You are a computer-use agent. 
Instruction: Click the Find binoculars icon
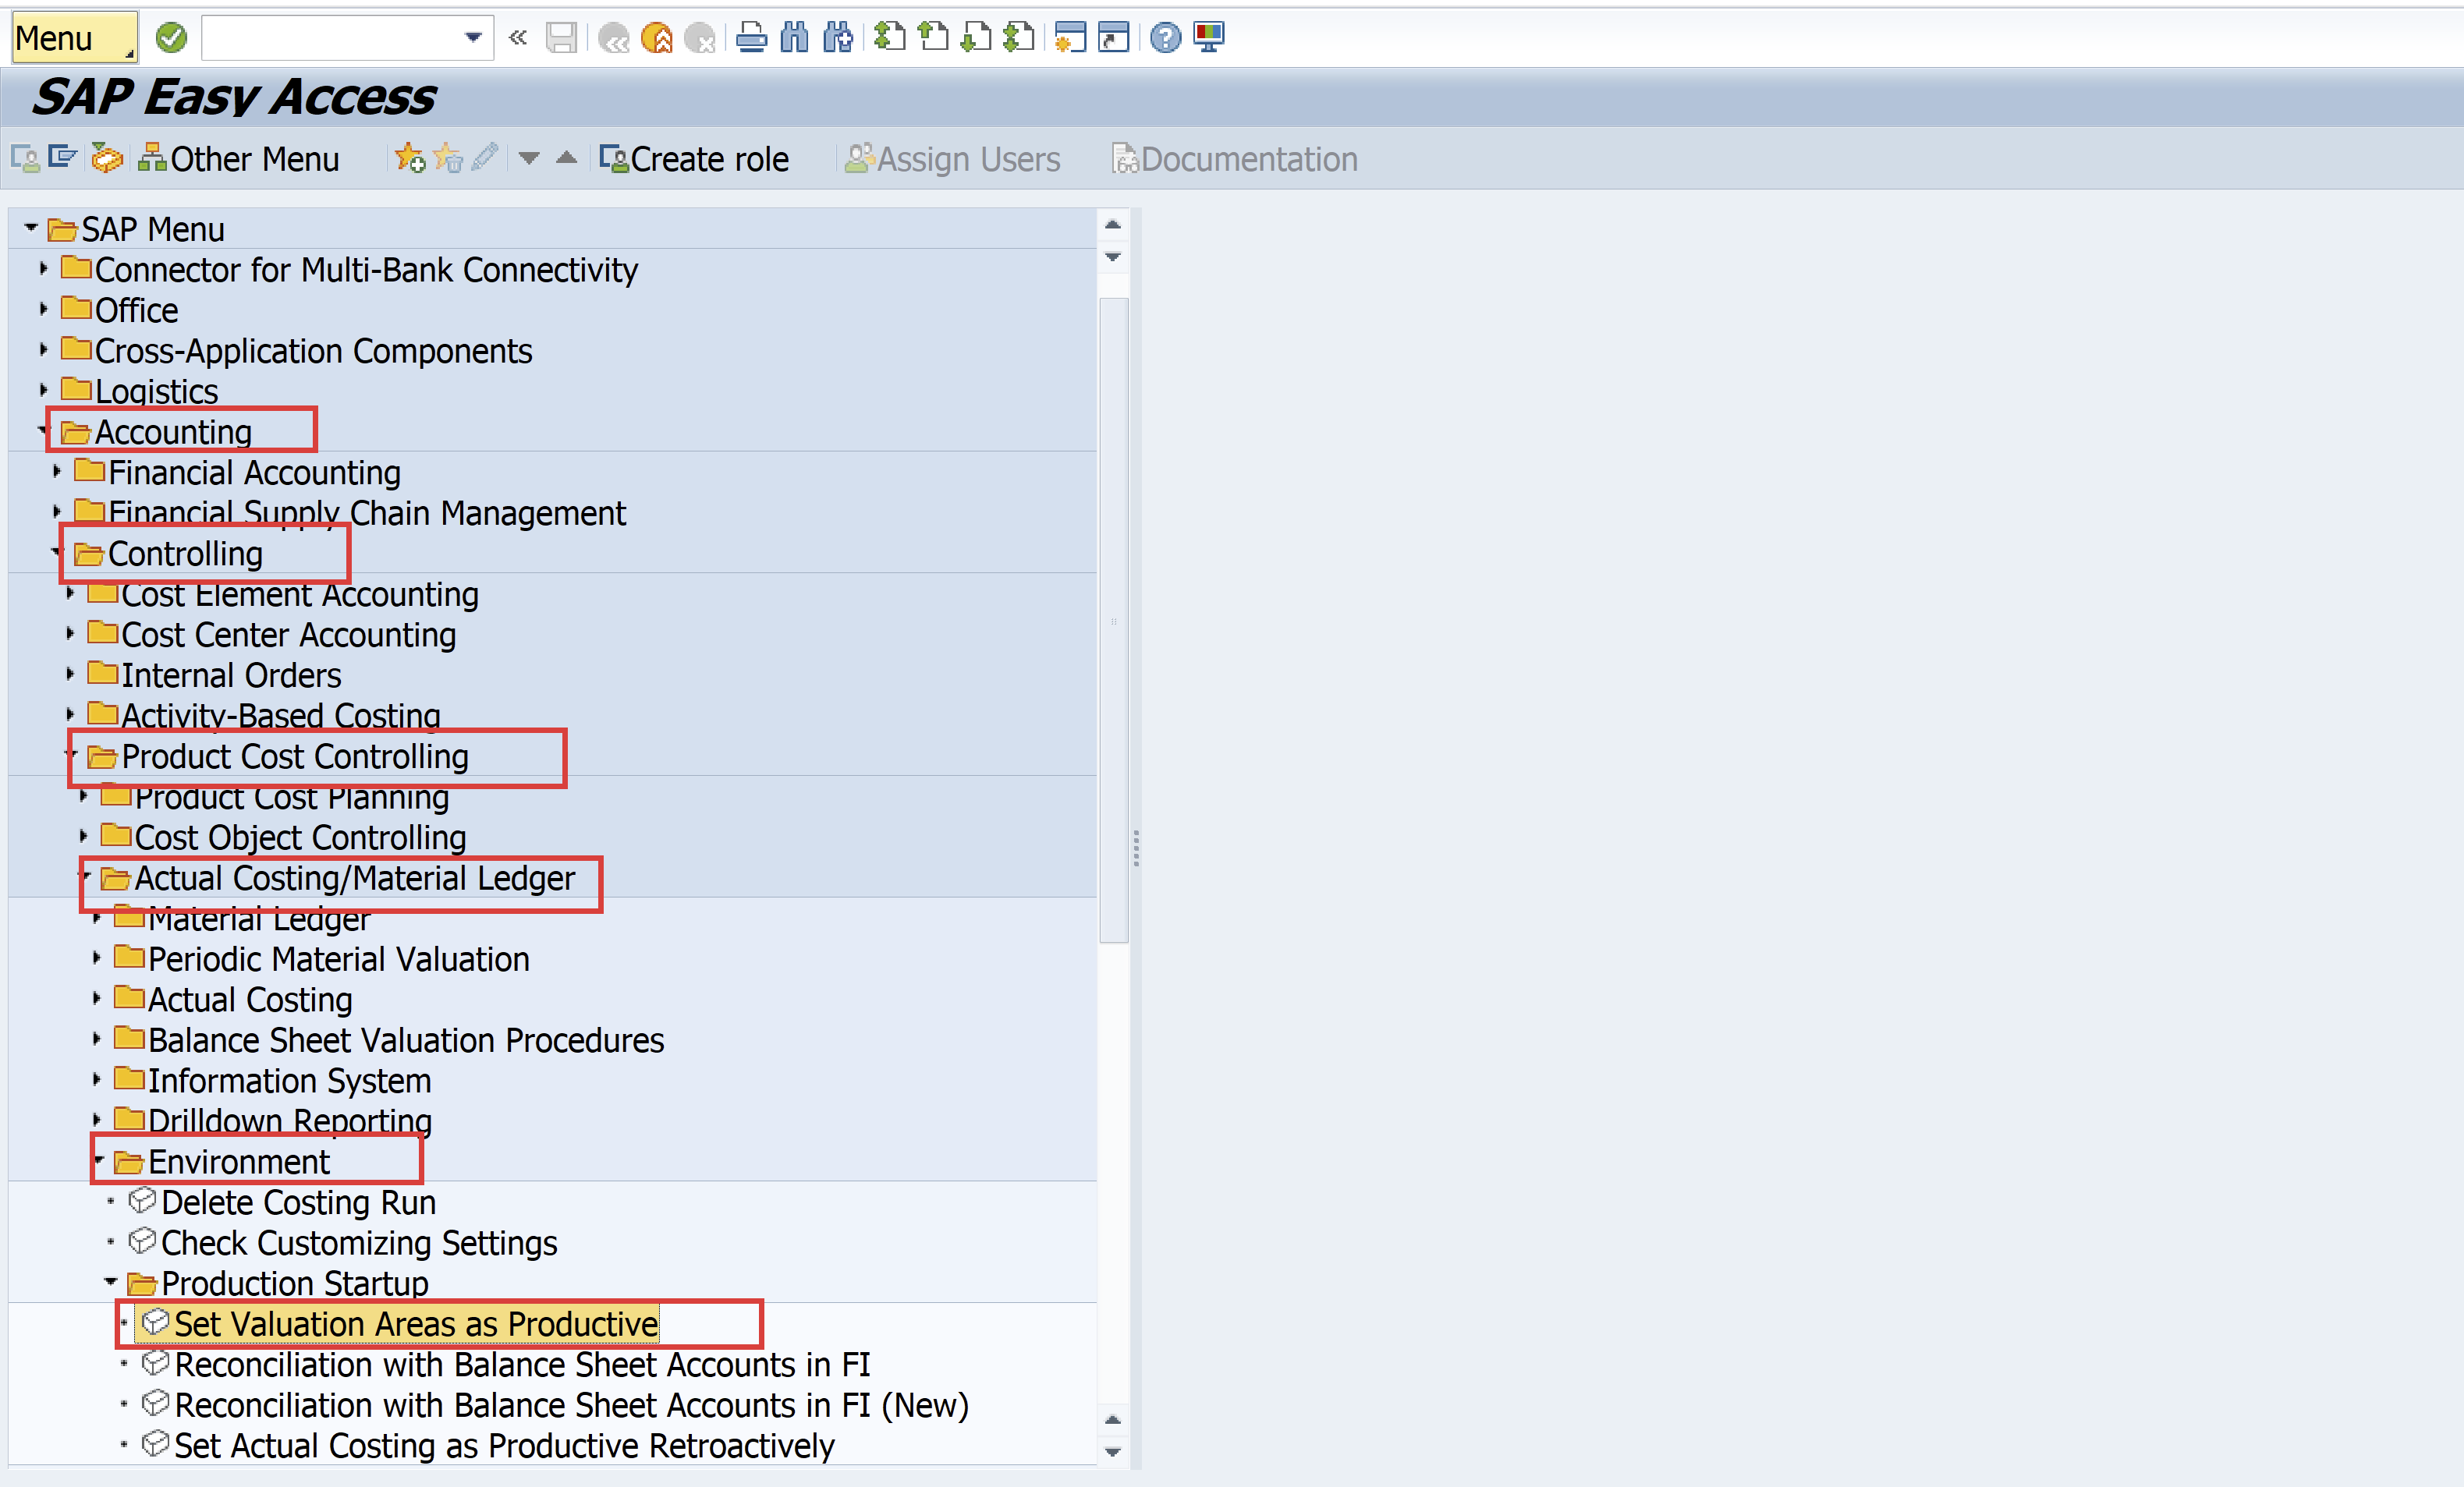click(794, 38)
